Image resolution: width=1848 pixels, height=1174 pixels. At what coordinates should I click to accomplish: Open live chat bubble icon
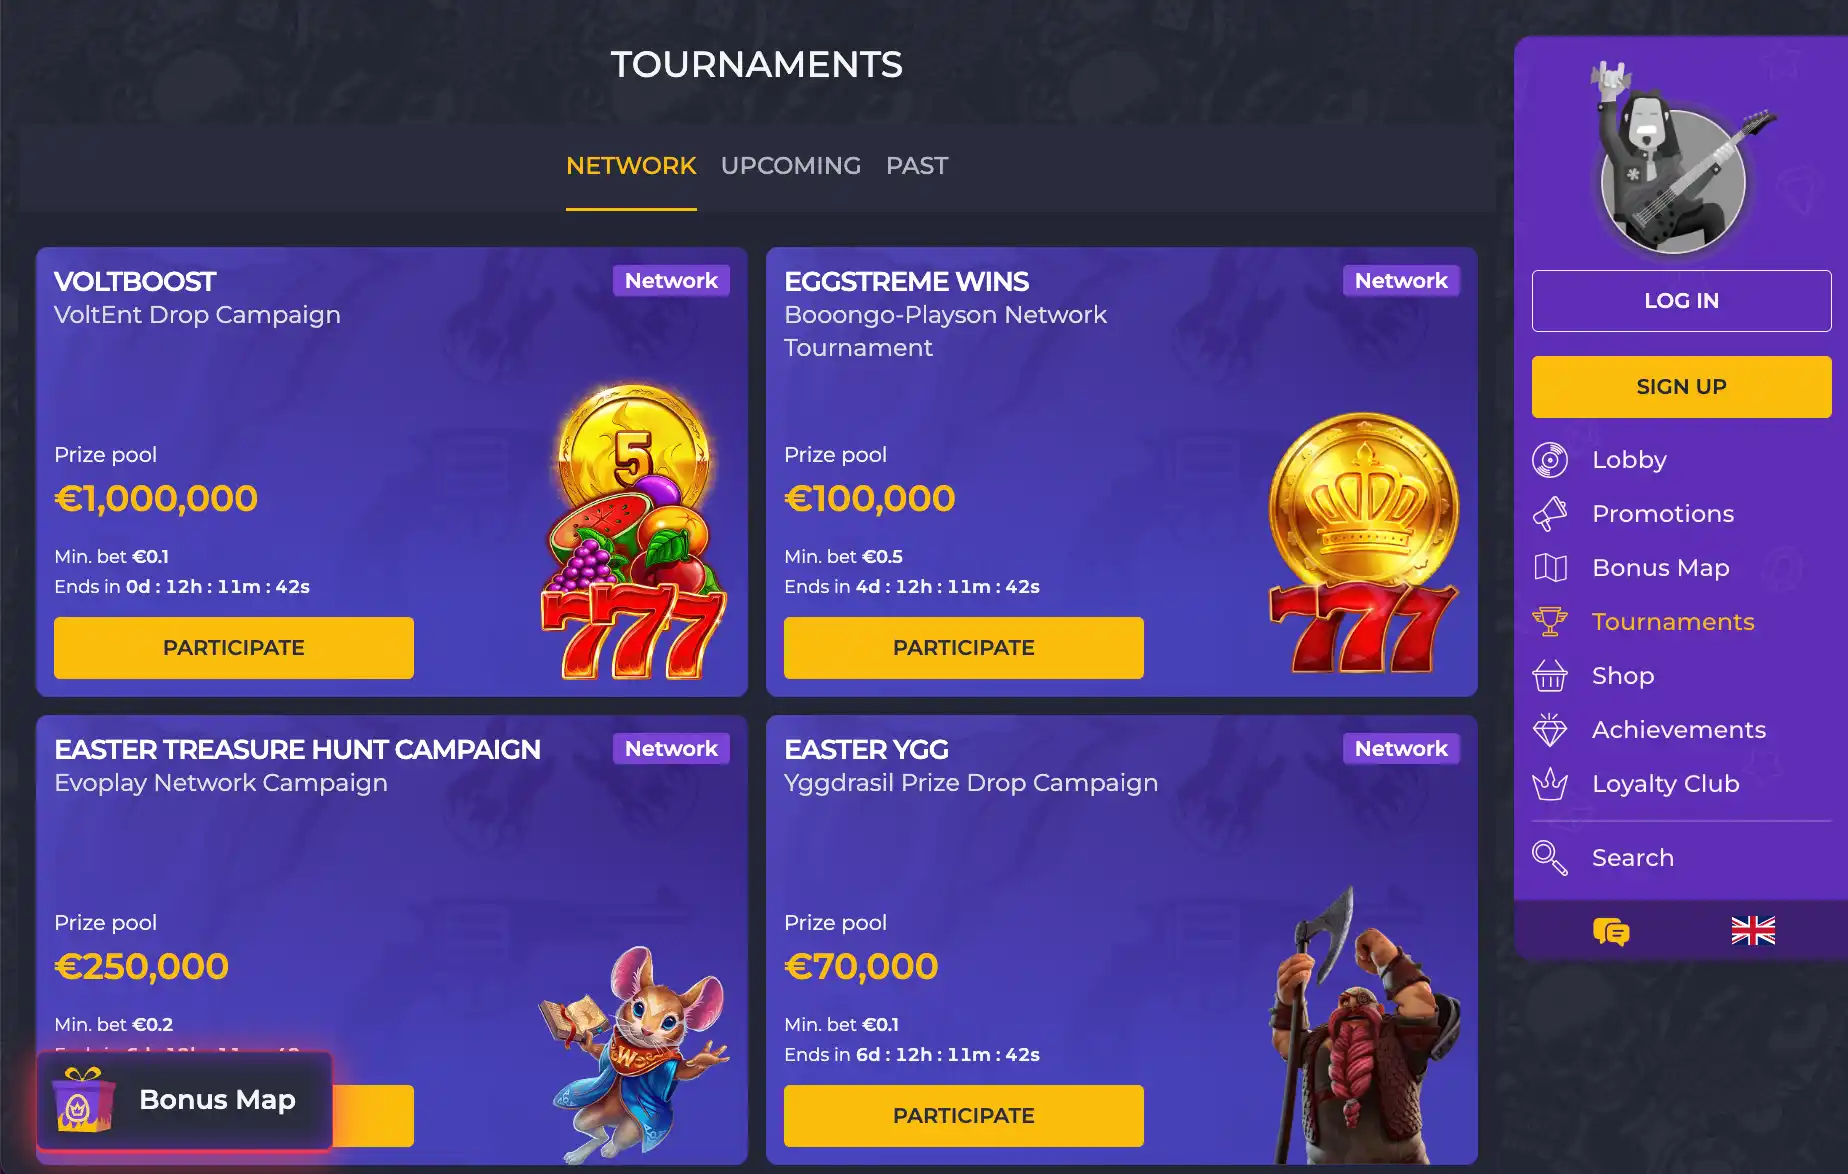pos(1611,932)
